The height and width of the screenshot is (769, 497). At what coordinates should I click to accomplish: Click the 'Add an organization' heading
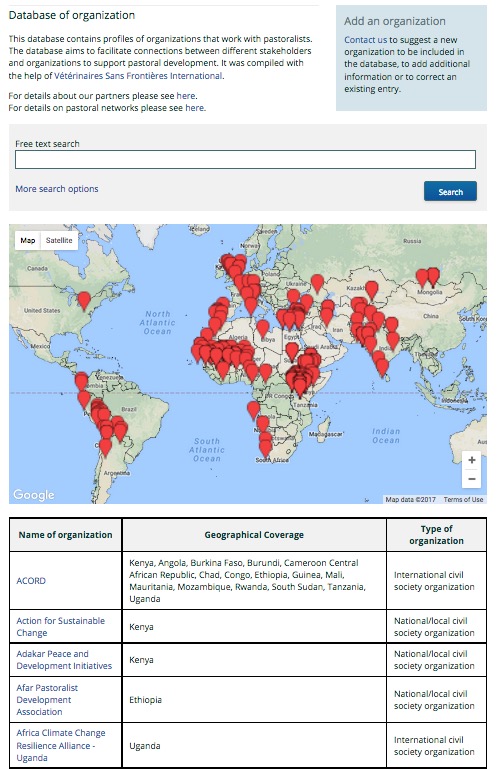(394, 21)
